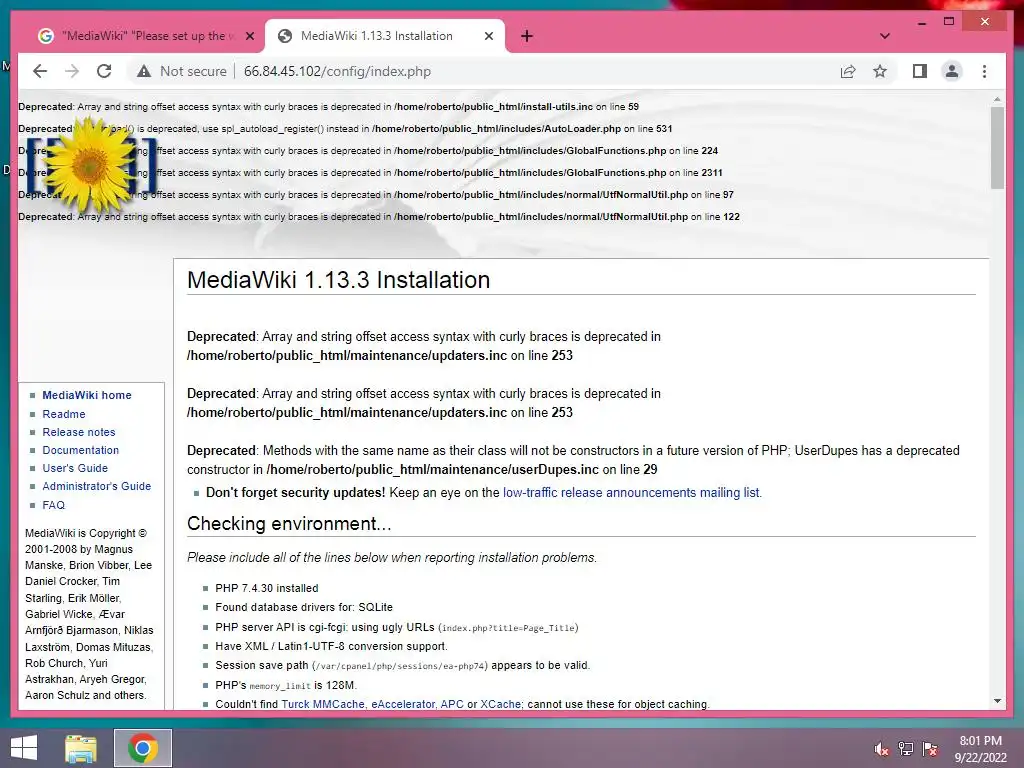Expand the tab search chevron
1024x768 pixels.
tap(885, 36)
